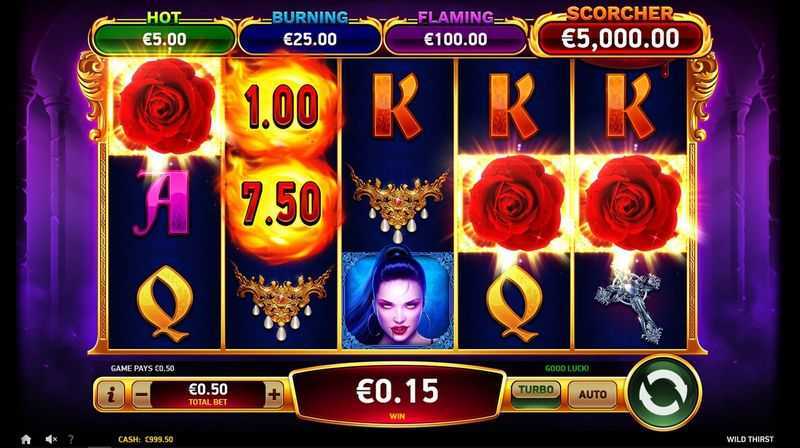Increase total bet with plus button
The height and width of the screenshot is (448, 800).
pyautogui.click(x=274, y=394)
